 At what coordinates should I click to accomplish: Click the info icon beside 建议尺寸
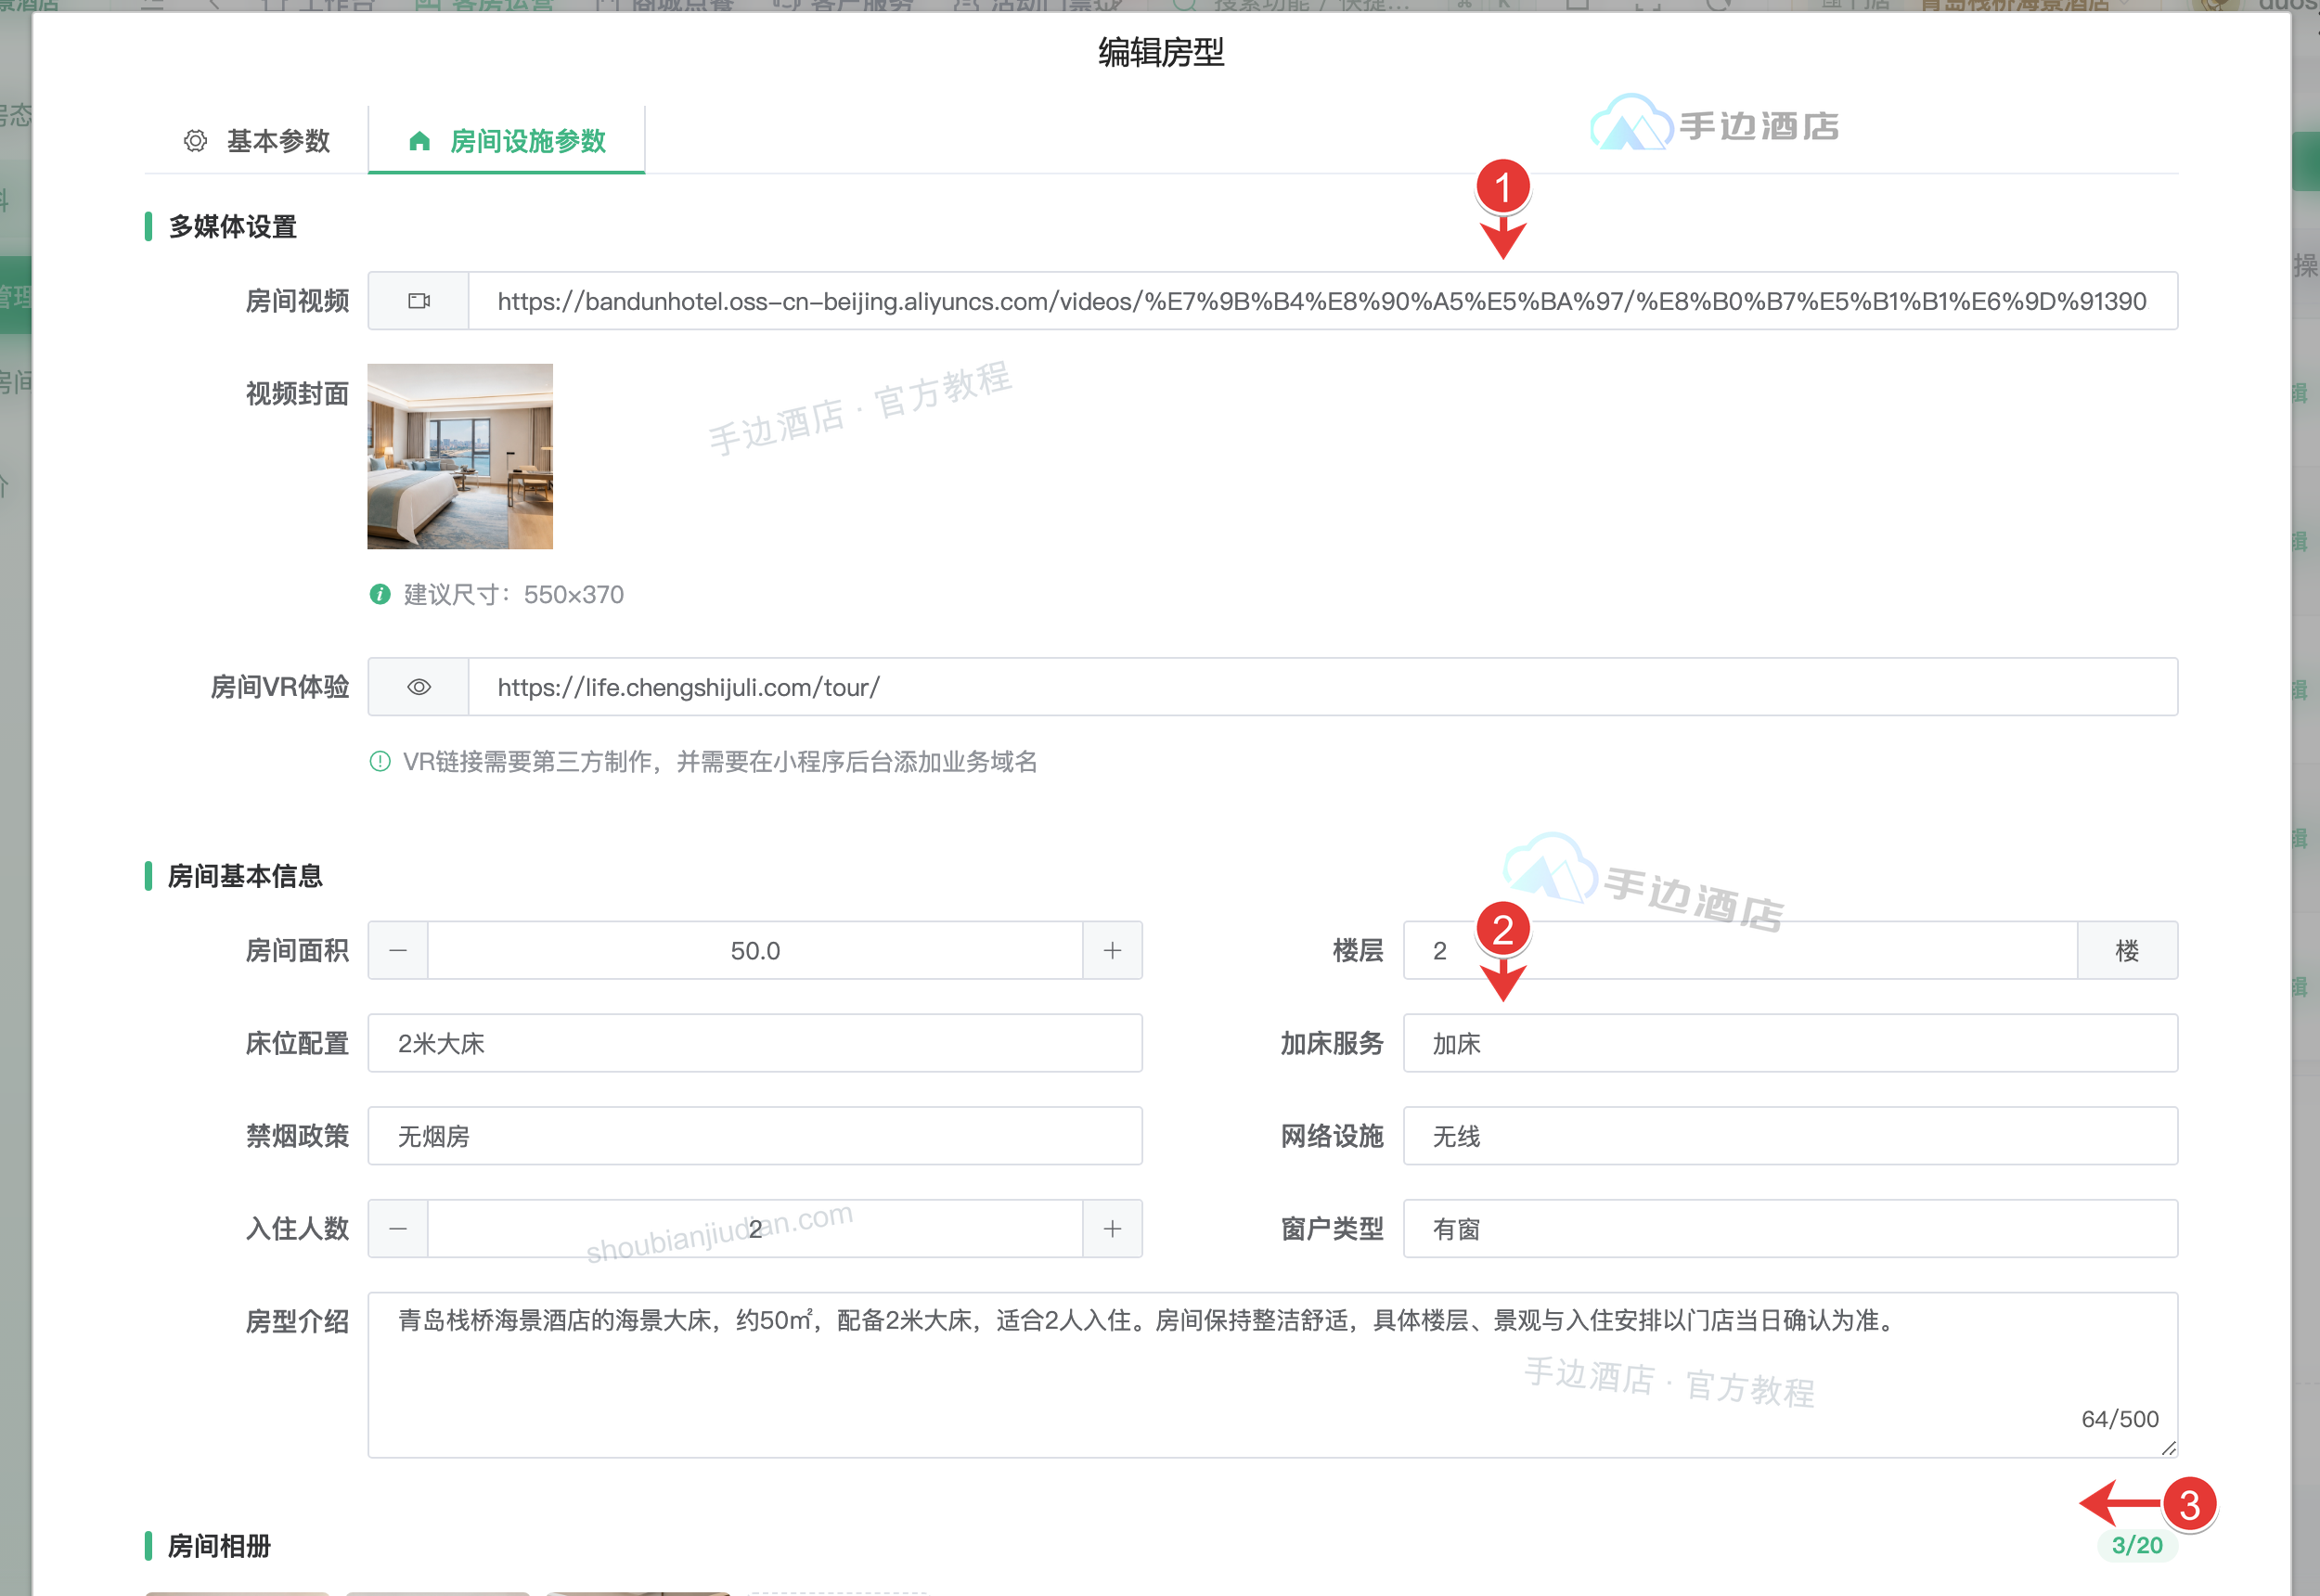pos(380,594)
